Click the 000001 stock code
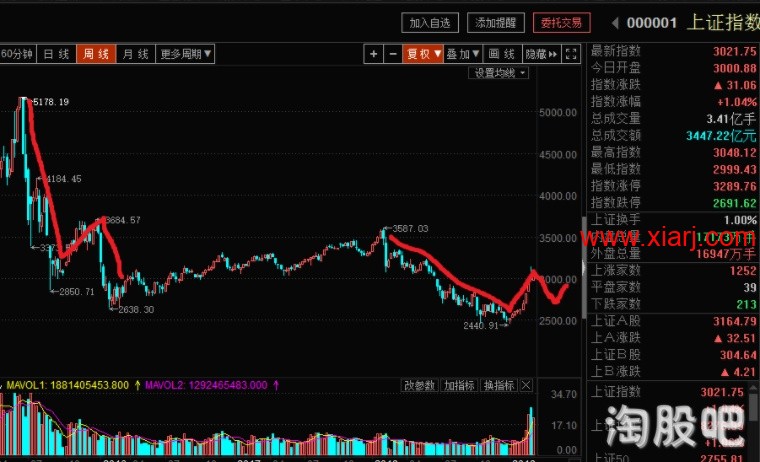Screen dimensions: 760x462 pos(651,23)
